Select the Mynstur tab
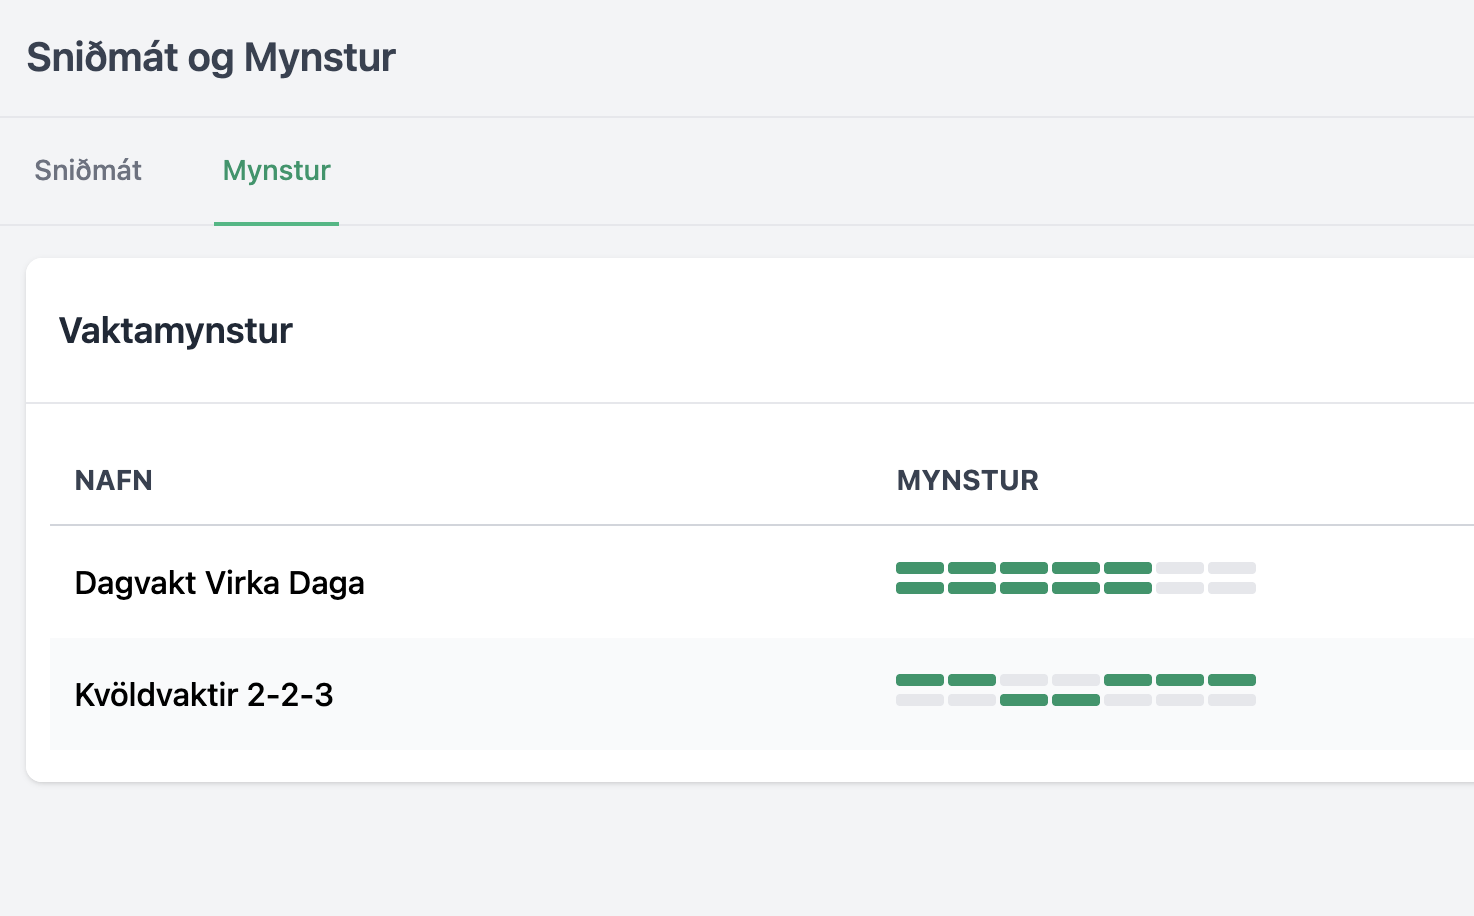1474x916 pixels. click(x=276, y=170)
